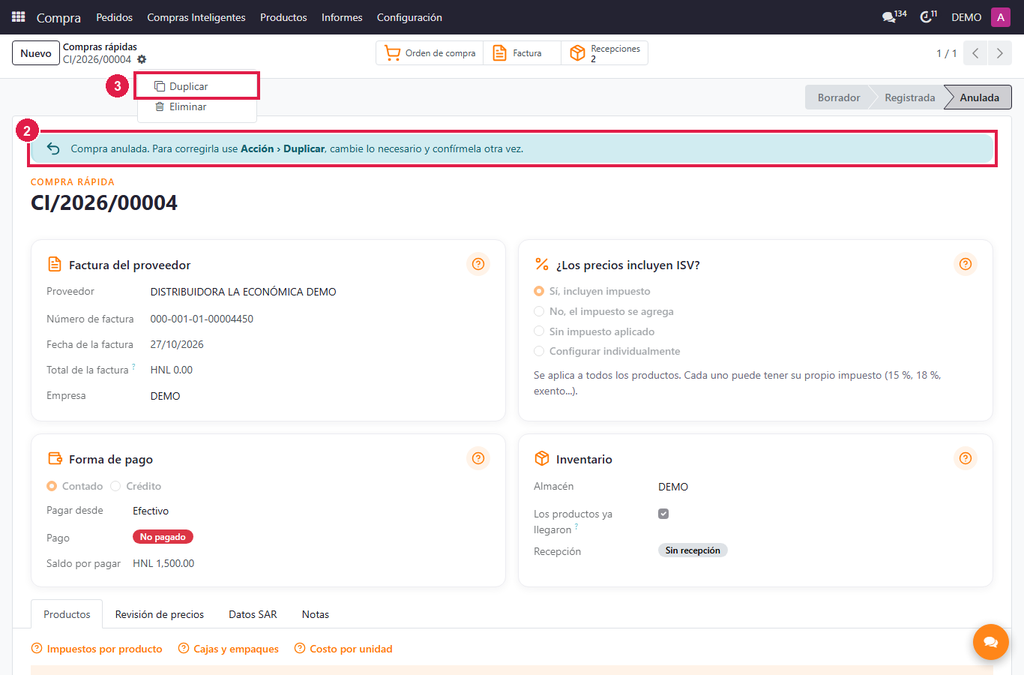This screenshot has width=1024, height=675.
Task: Choose Duplicar from the action menu
Action: (197, 86)
